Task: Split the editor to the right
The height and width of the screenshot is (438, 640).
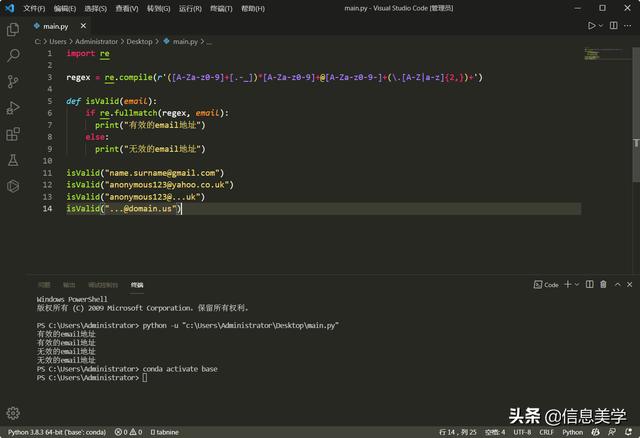Action: pyautogui.click(x=613, y=26)
